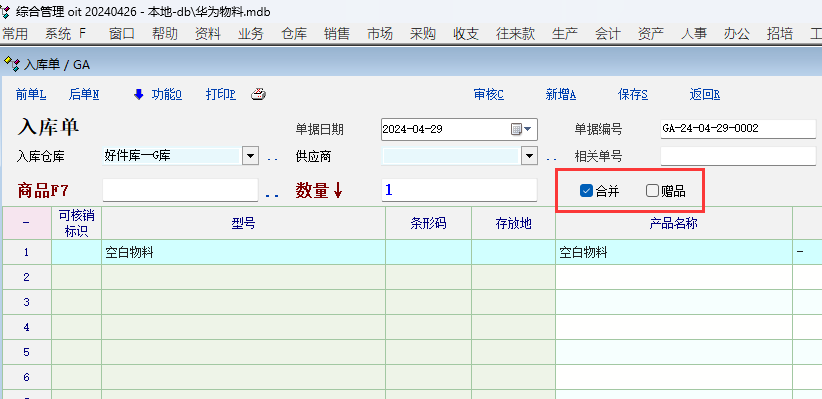Select 空白物料 cell in 产品名称 column

click(674, 252)
